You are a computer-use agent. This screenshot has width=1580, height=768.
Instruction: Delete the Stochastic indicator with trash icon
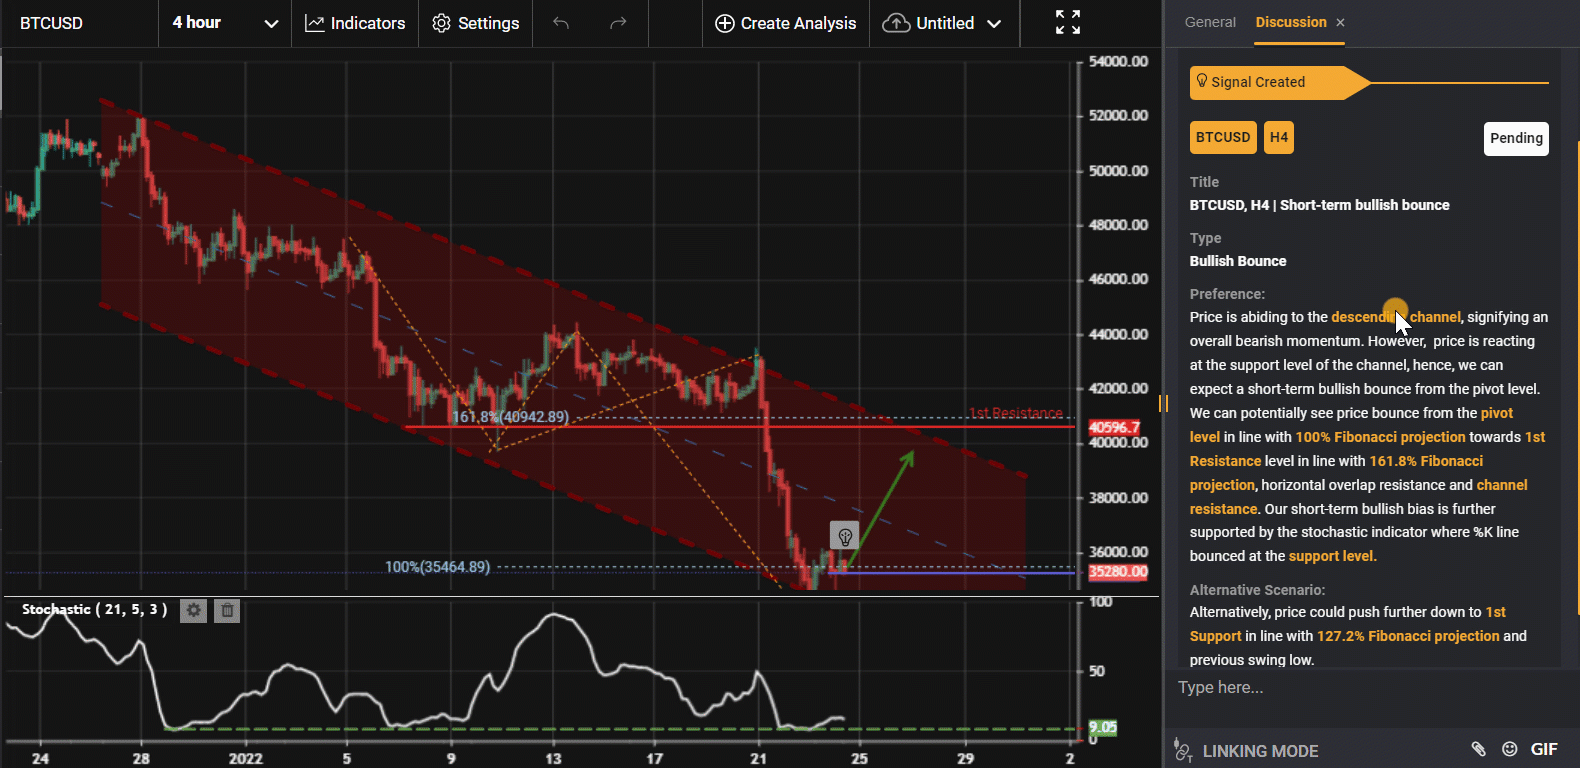point(227,610)
